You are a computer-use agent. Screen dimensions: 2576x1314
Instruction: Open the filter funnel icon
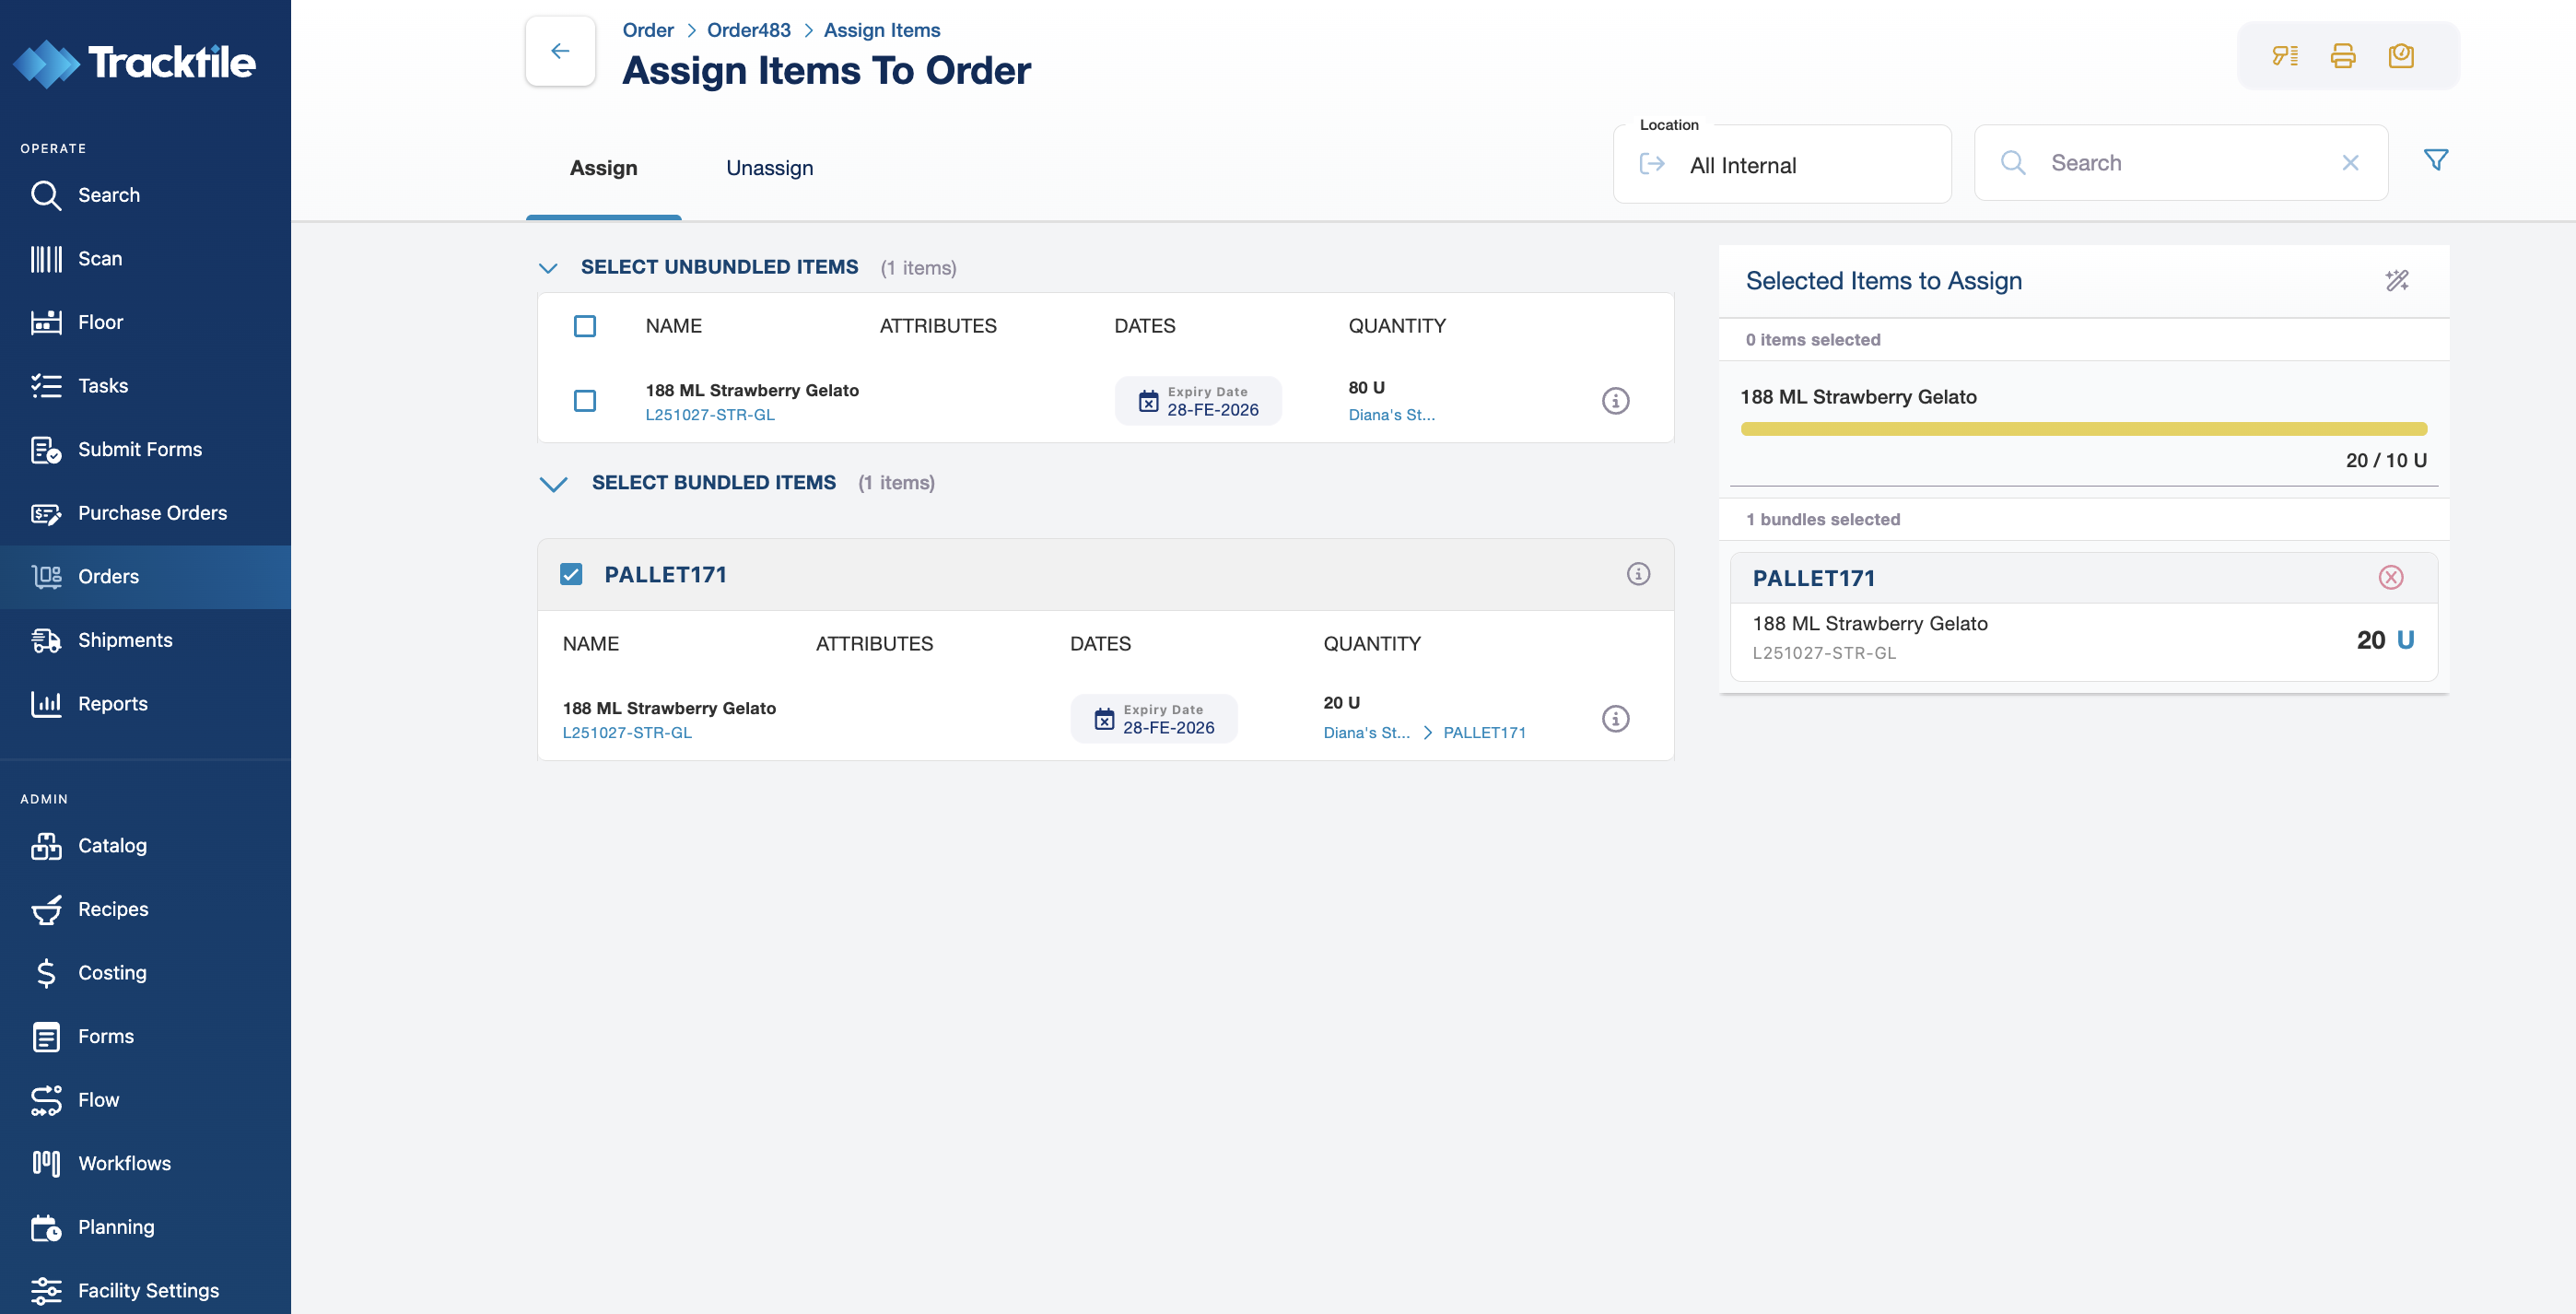(x=2435, y=160)
